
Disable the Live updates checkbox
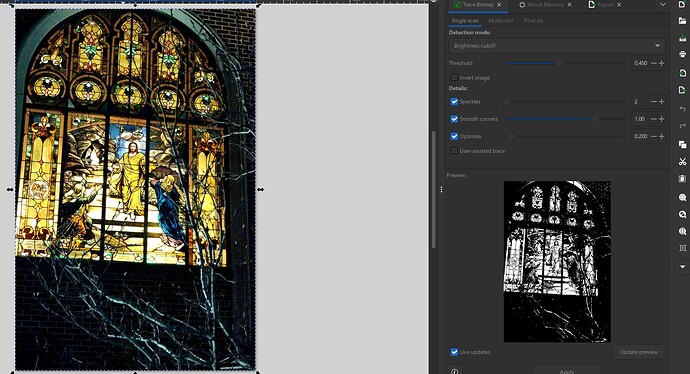[x=454, y=352]
